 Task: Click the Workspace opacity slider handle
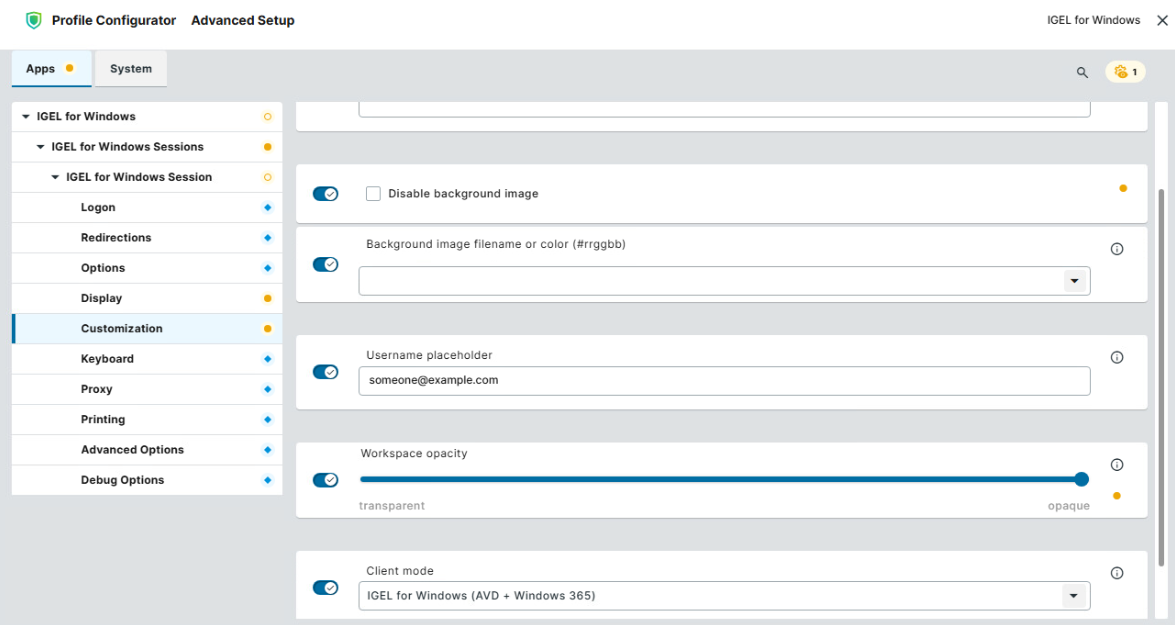pyautogui.click(x=1081, y=479)
